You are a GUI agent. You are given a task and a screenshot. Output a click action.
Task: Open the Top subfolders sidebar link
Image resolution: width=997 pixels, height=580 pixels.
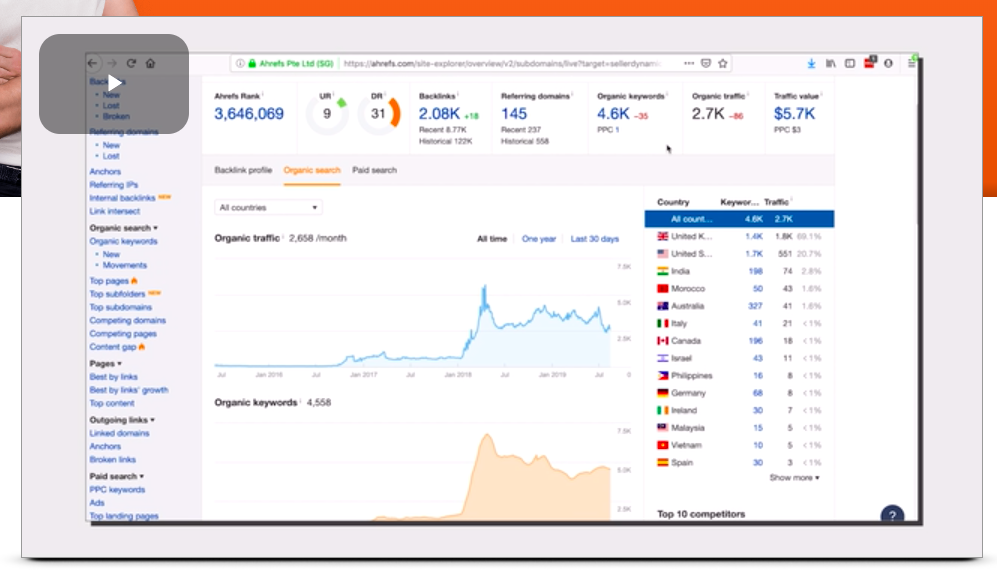117,294
